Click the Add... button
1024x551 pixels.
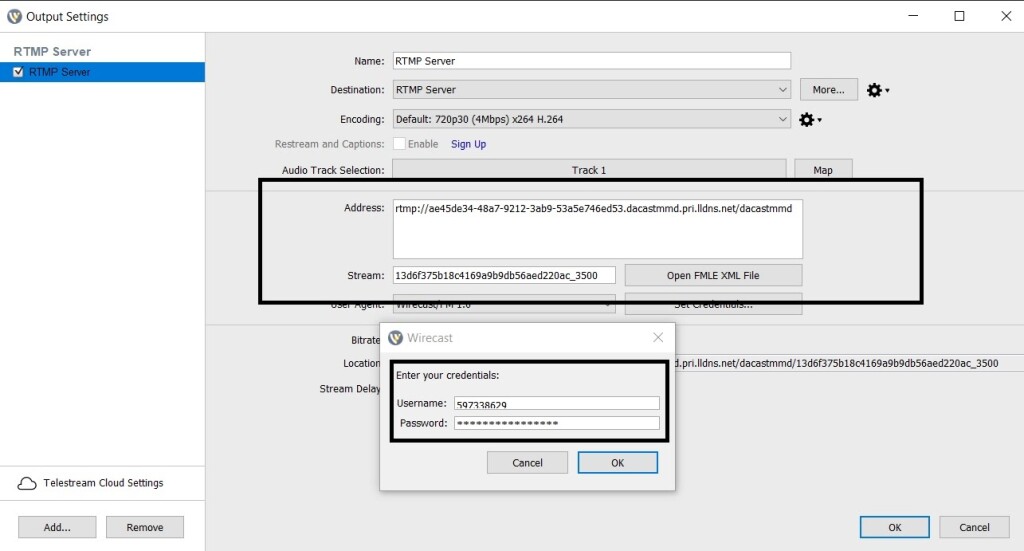57,527
